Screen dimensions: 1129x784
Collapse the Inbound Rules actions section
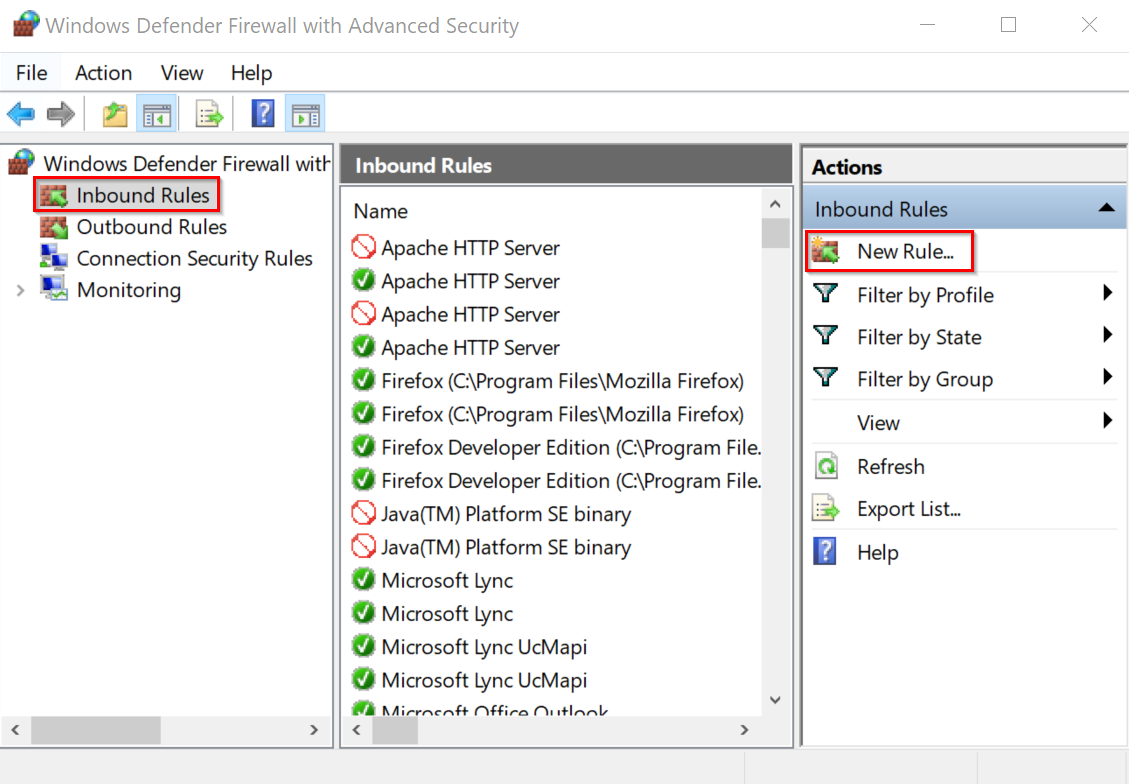point(1106,209)
